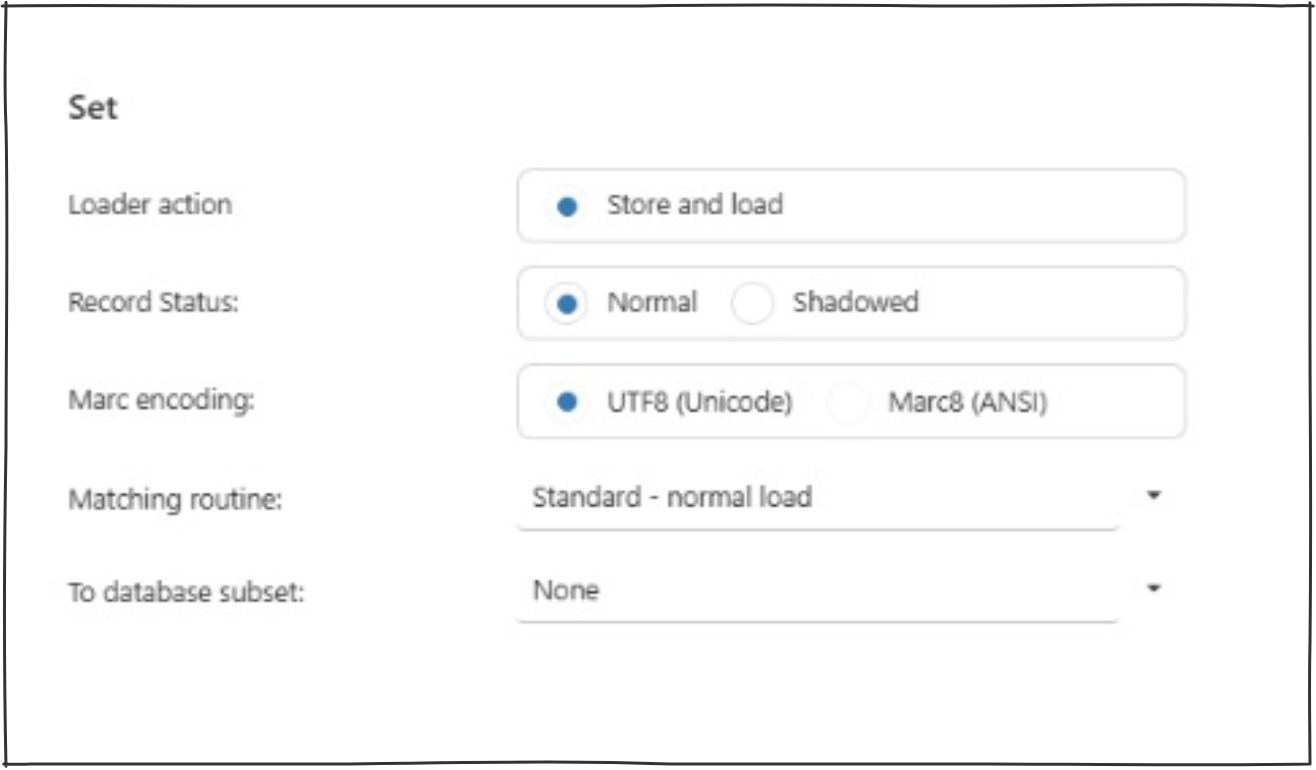Click the 'Set' section heading
Screen dimensions: 1316x770
(x=93, y=107)
